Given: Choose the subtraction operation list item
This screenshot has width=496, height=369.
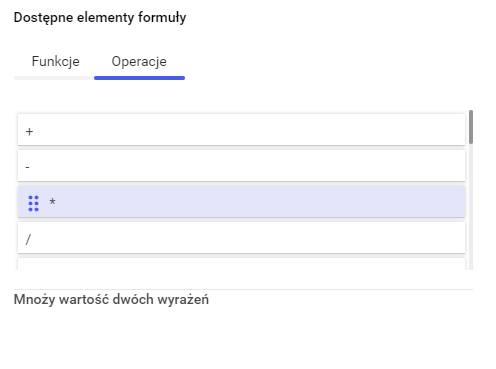Looking at the screenshot, I should coord(241,166).
